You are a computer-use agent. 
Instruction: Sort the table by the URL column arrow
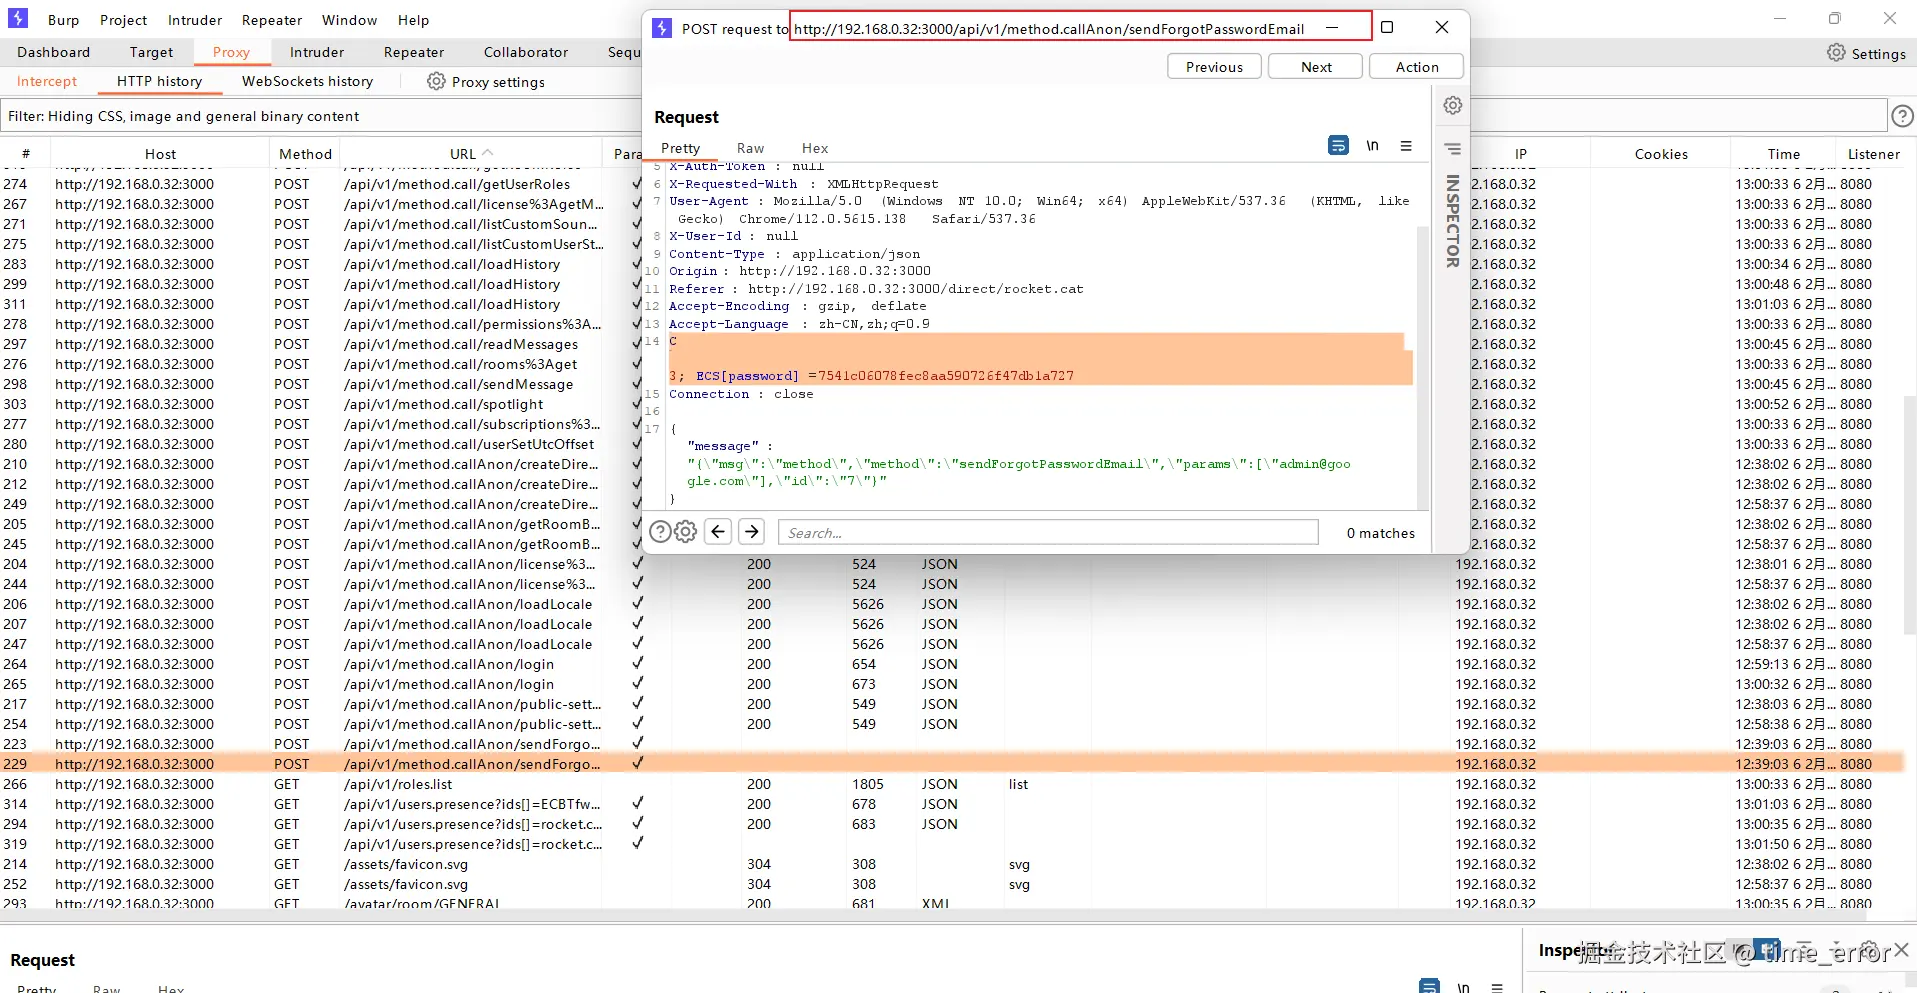coord(488,153)
